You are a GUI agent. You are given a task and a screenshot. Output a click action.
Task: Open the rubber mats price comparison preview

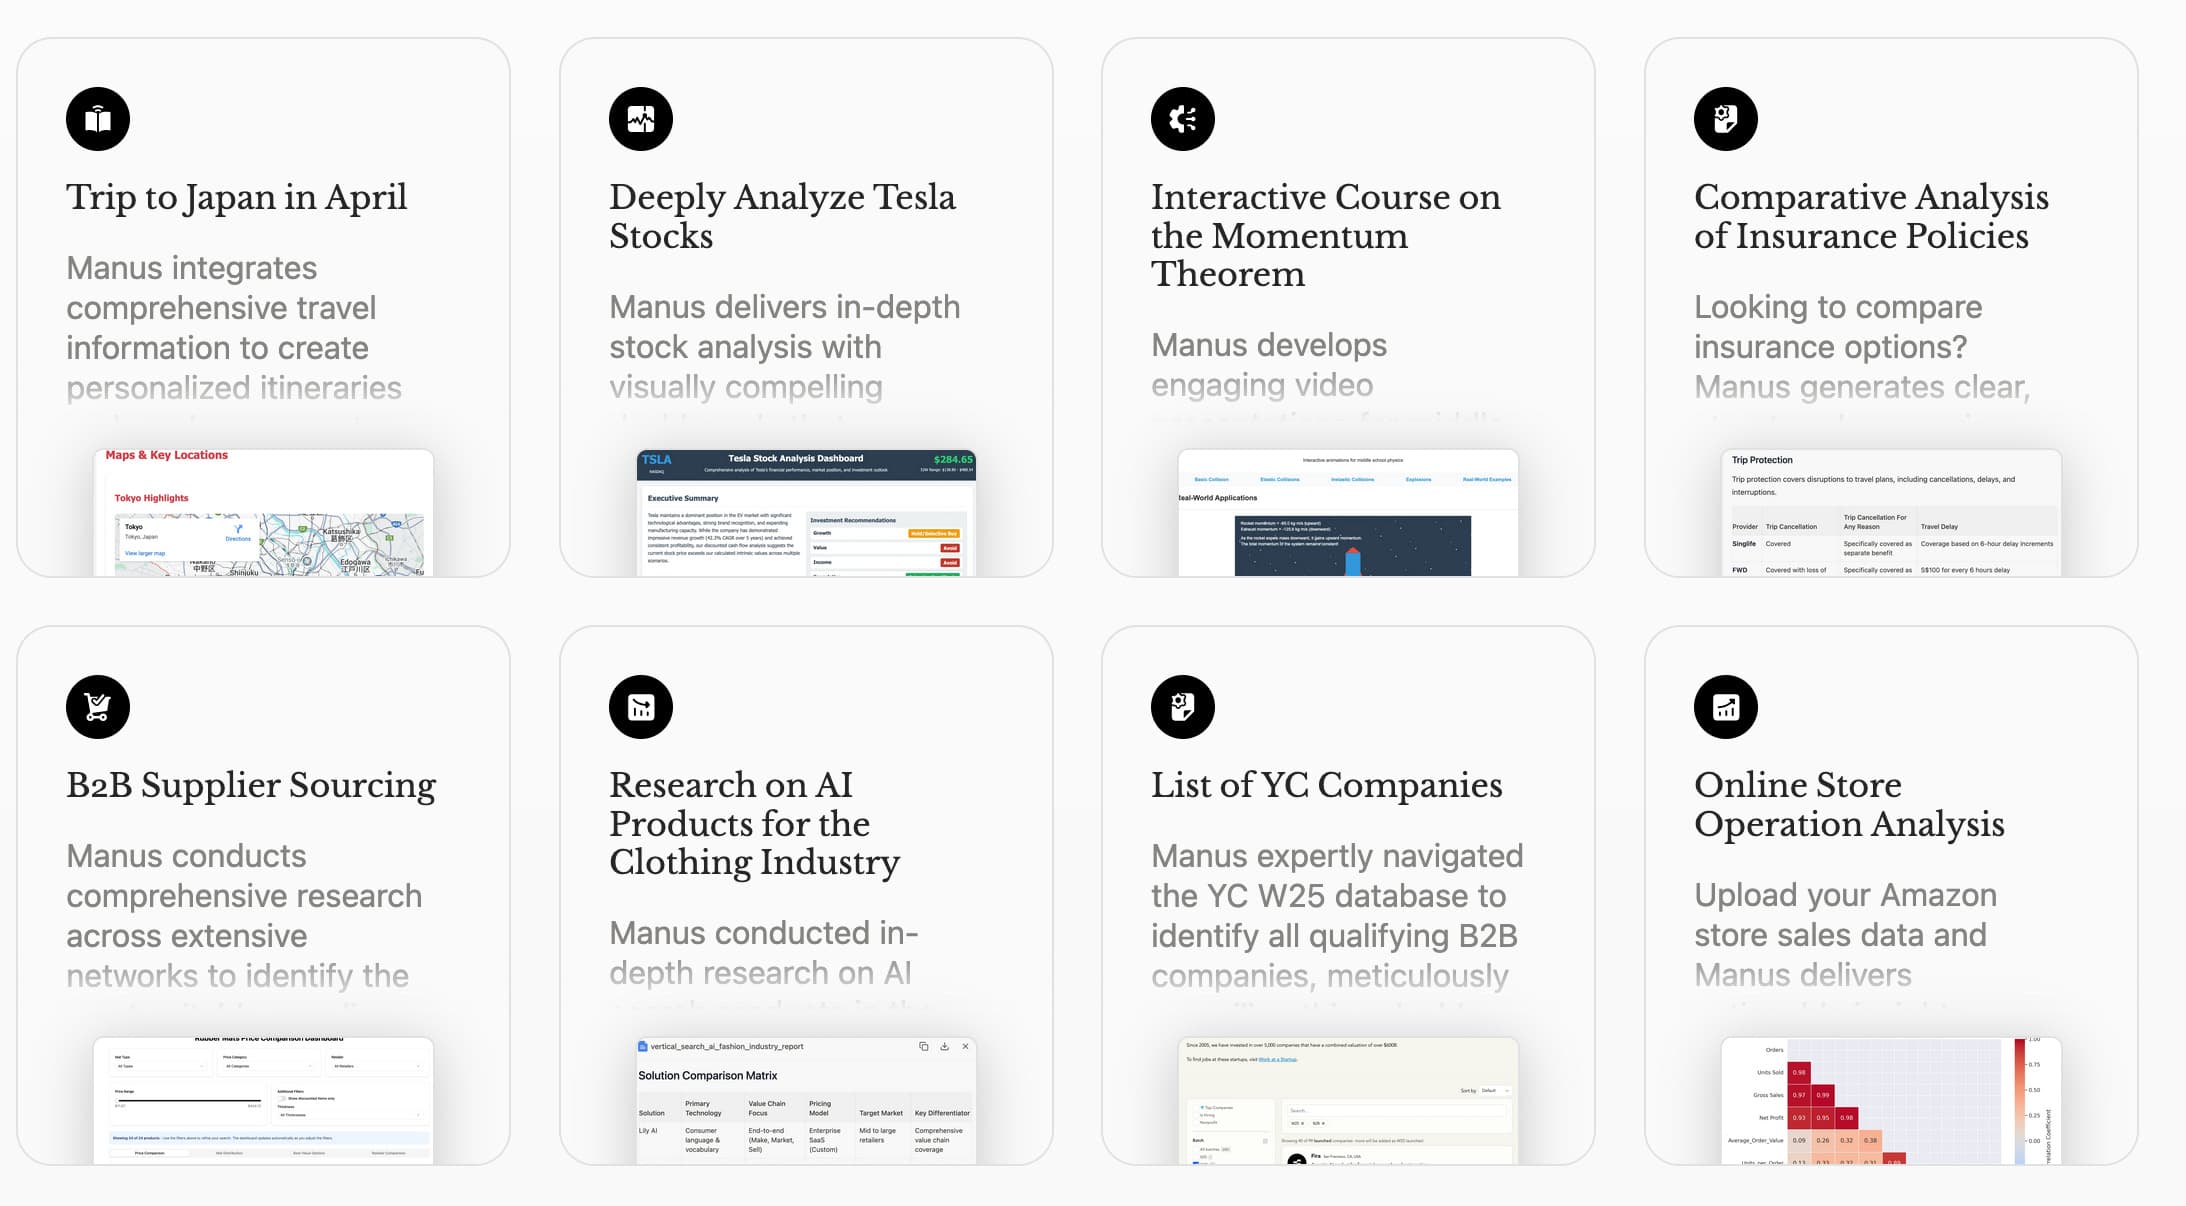(x=264, y=1100)
